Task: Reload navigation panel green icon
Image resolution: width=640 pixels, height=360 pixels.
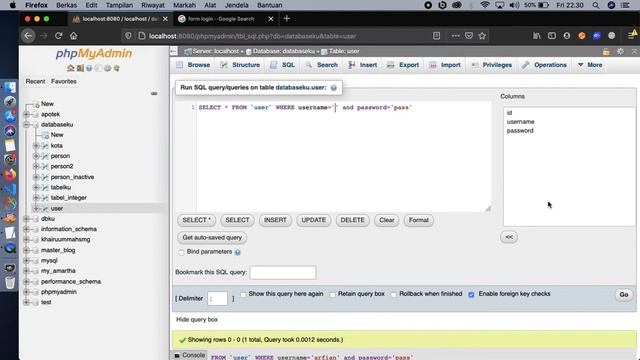Action: click(117, 68)
